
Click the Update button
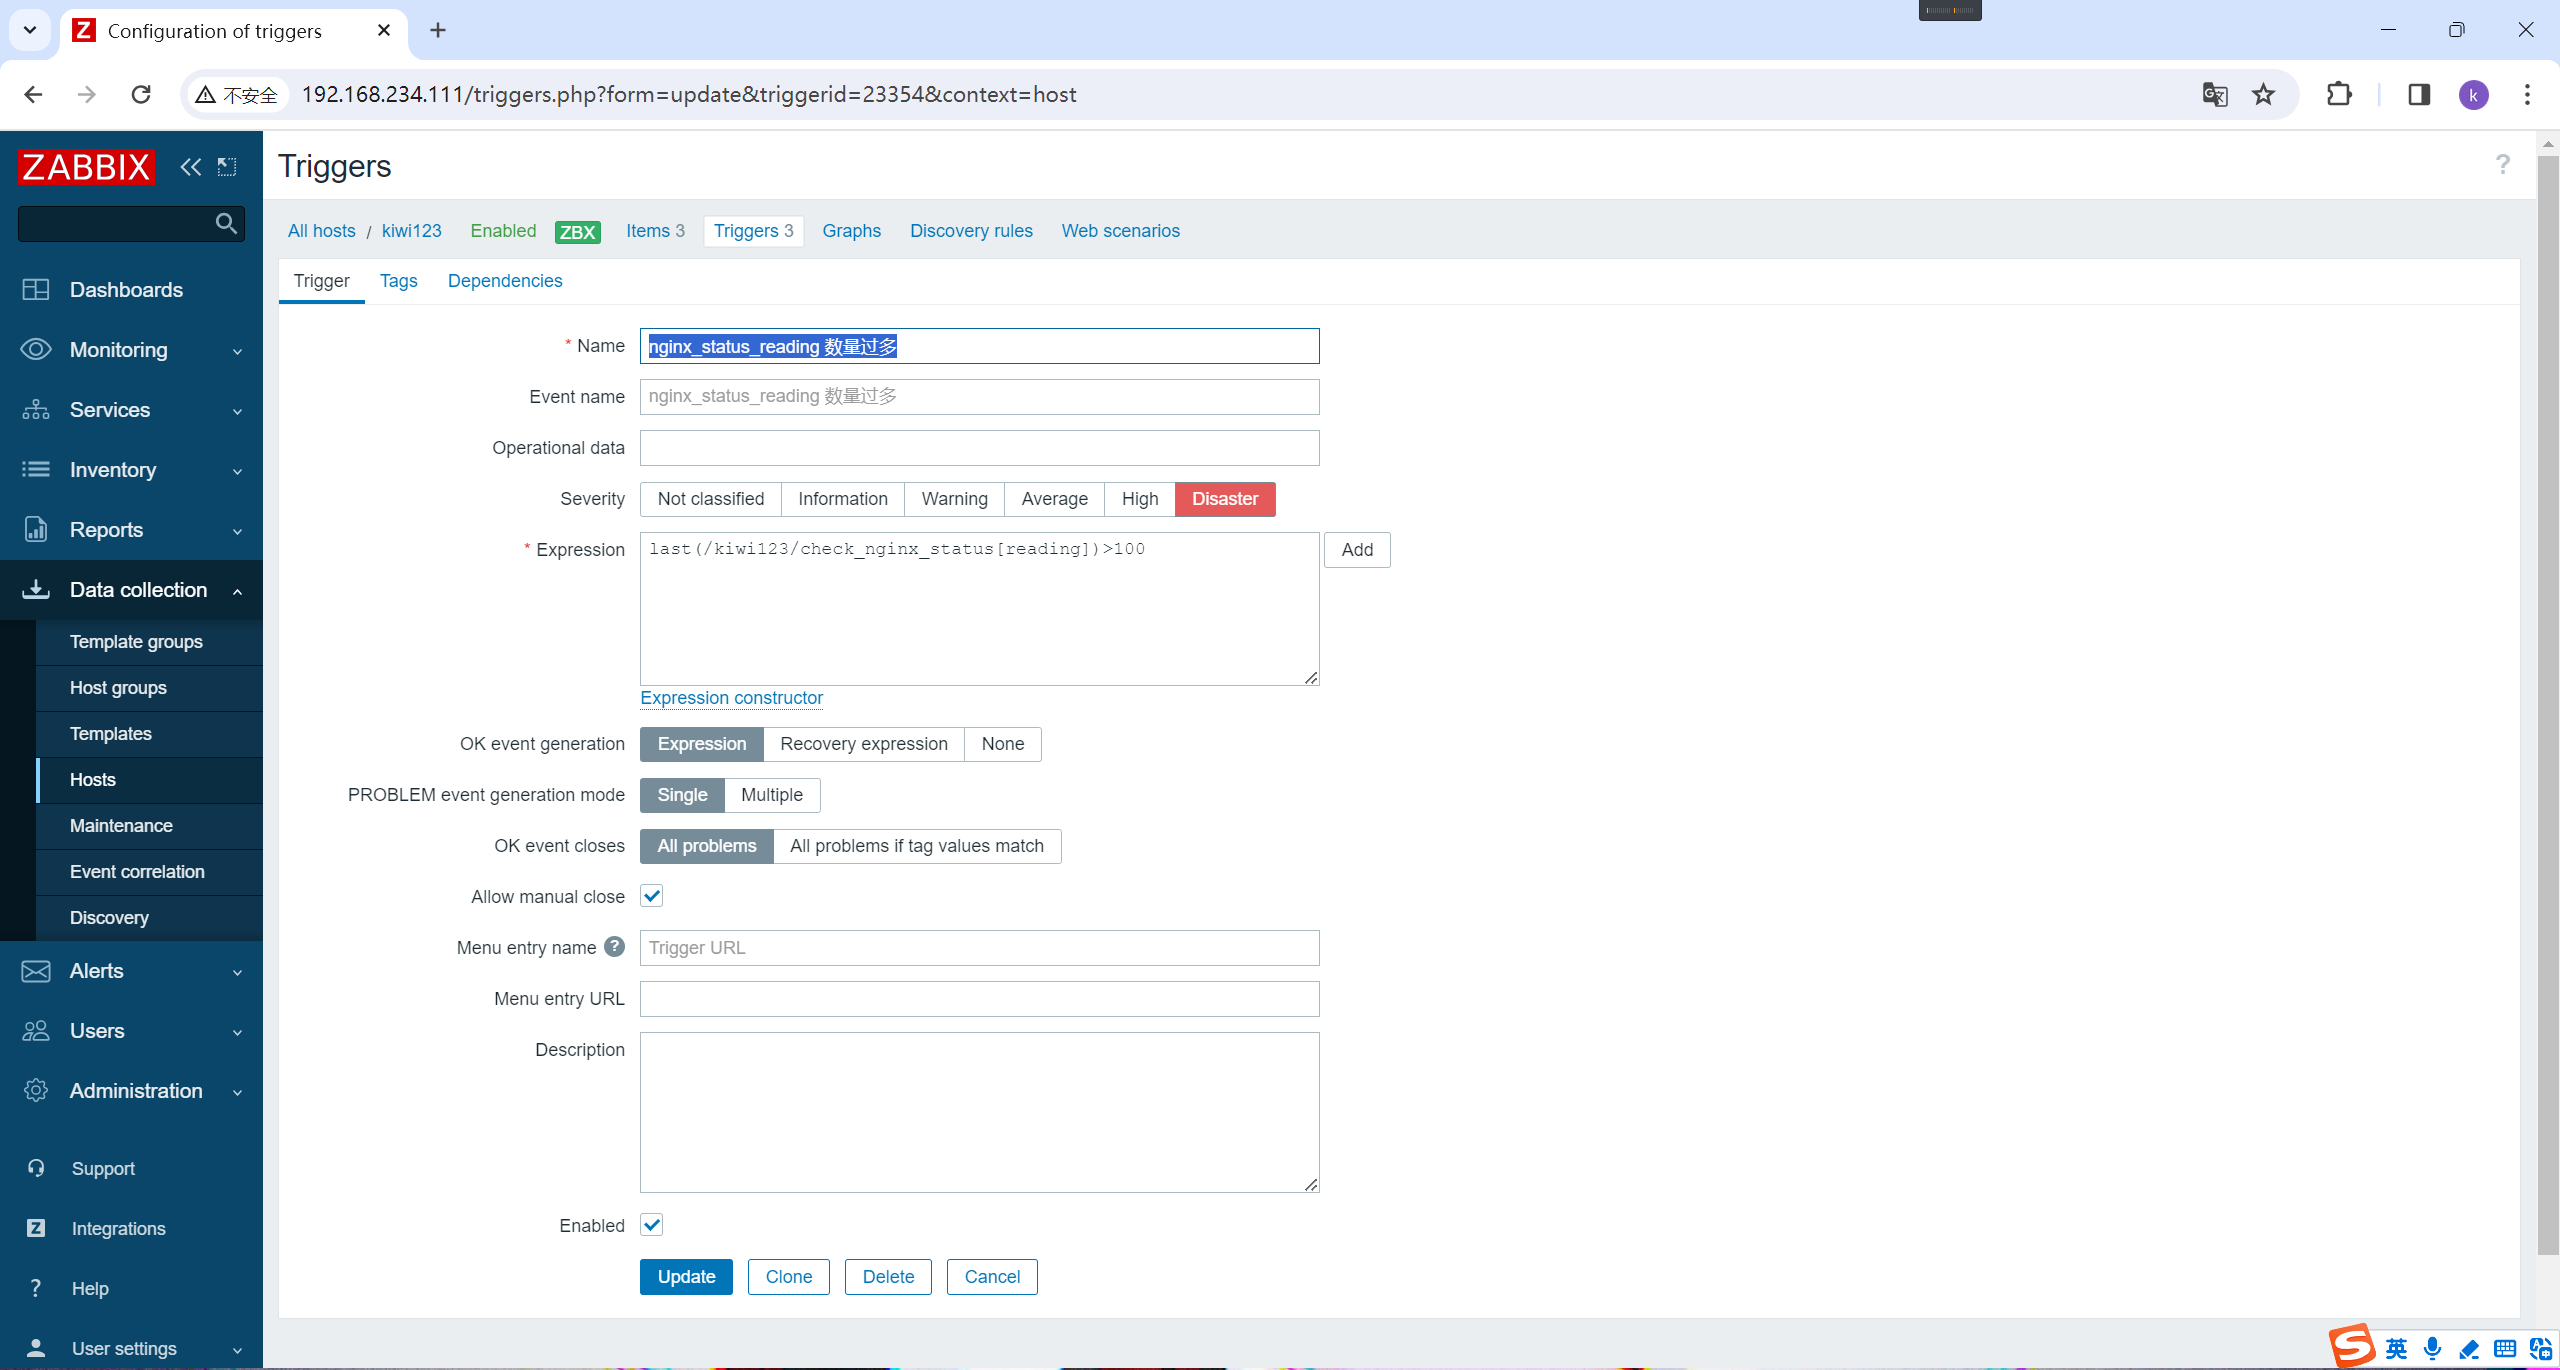[686, 1277]
